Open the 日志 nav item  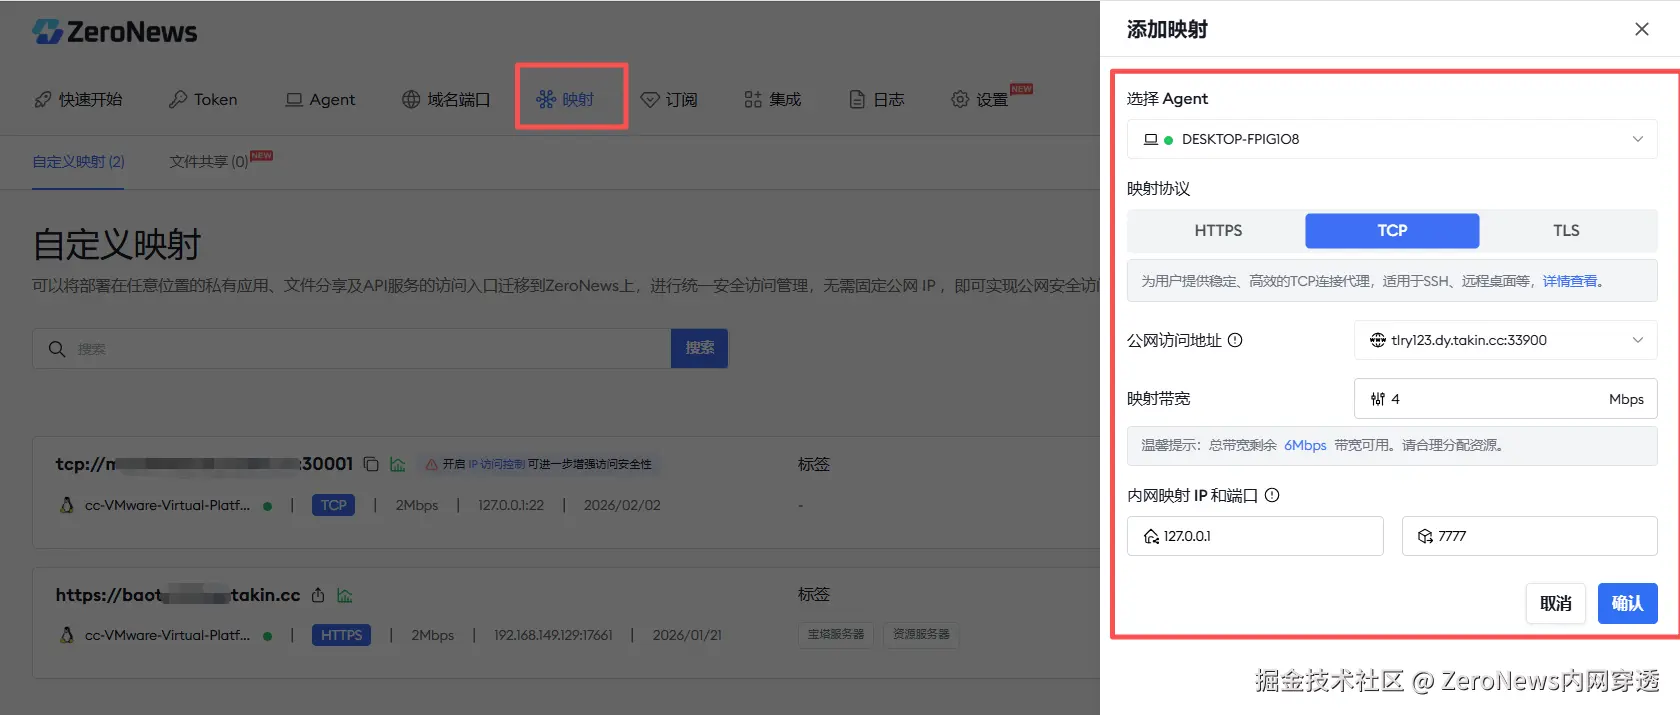tap(877, 99)
